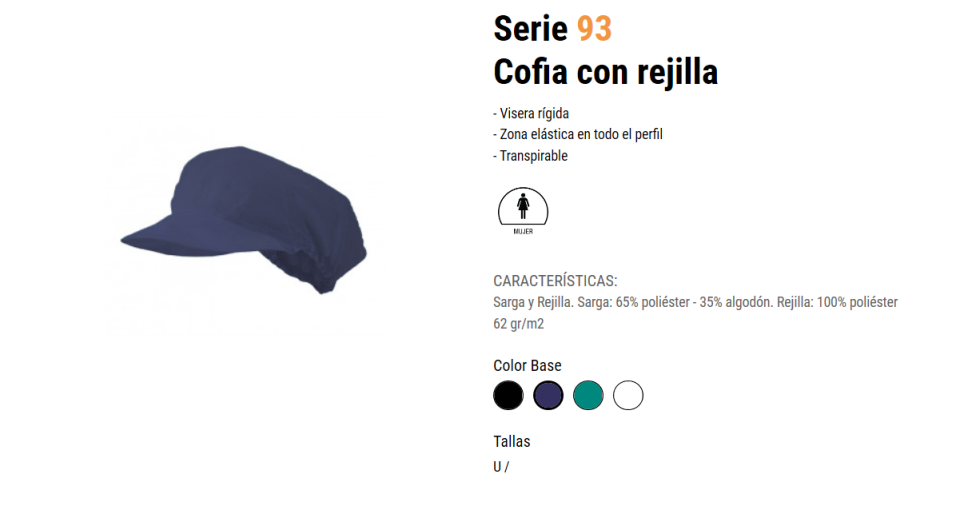Click the Tallas label
Screen dimensions: 960x506
click(x=512, y=441)
